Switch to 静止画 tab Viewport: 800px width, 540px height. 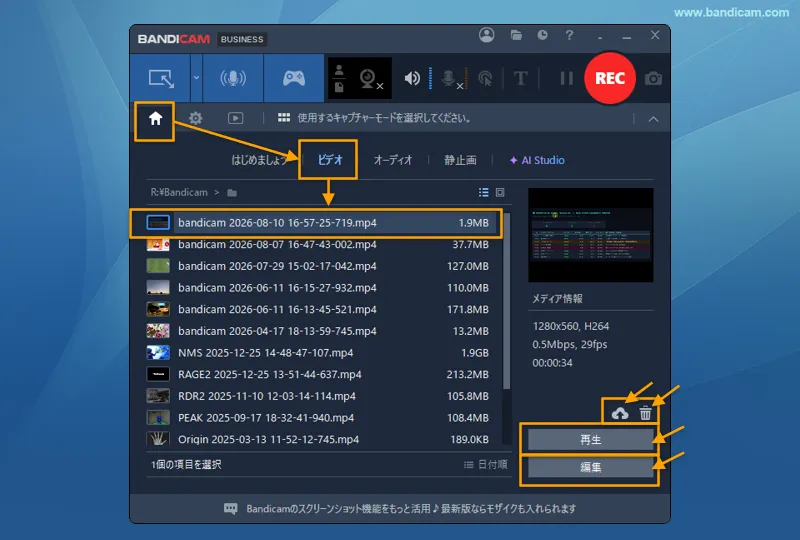pyautogui.click(x=460, y=160)
